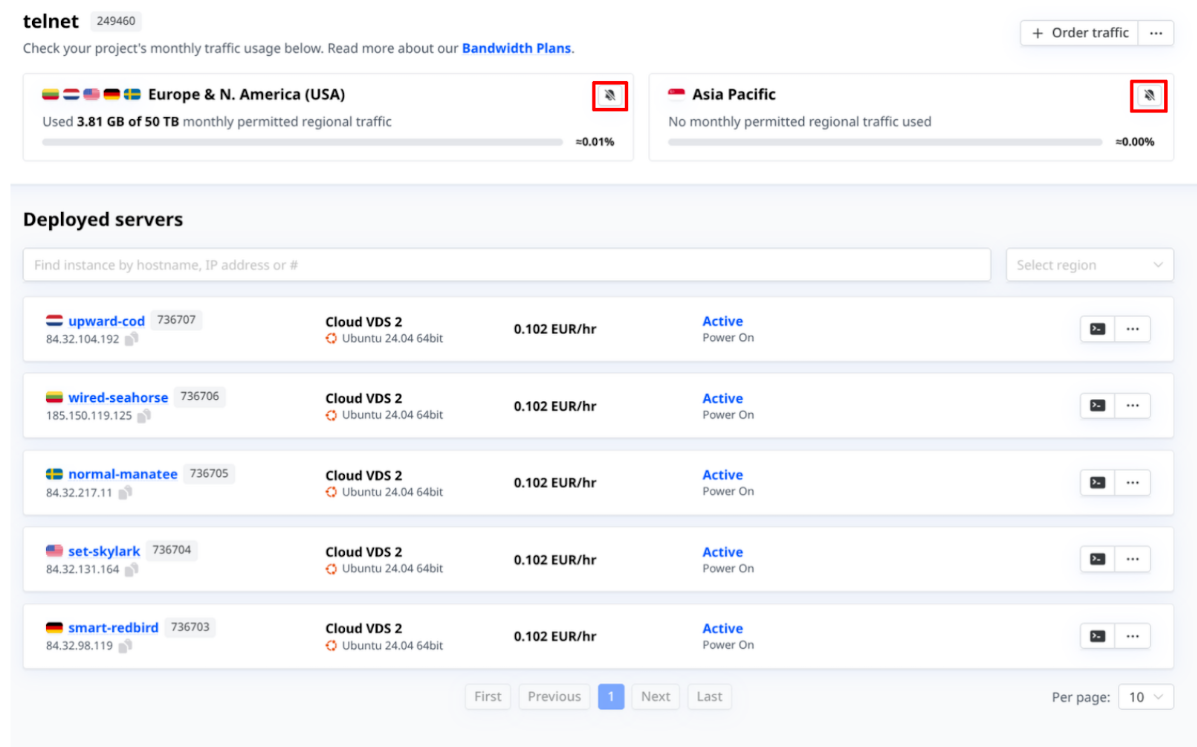Toggle Europe & N. America traffic notifications
This screenshot has width=1197, height=747.
pyautogui.click(x=610, y=96)
